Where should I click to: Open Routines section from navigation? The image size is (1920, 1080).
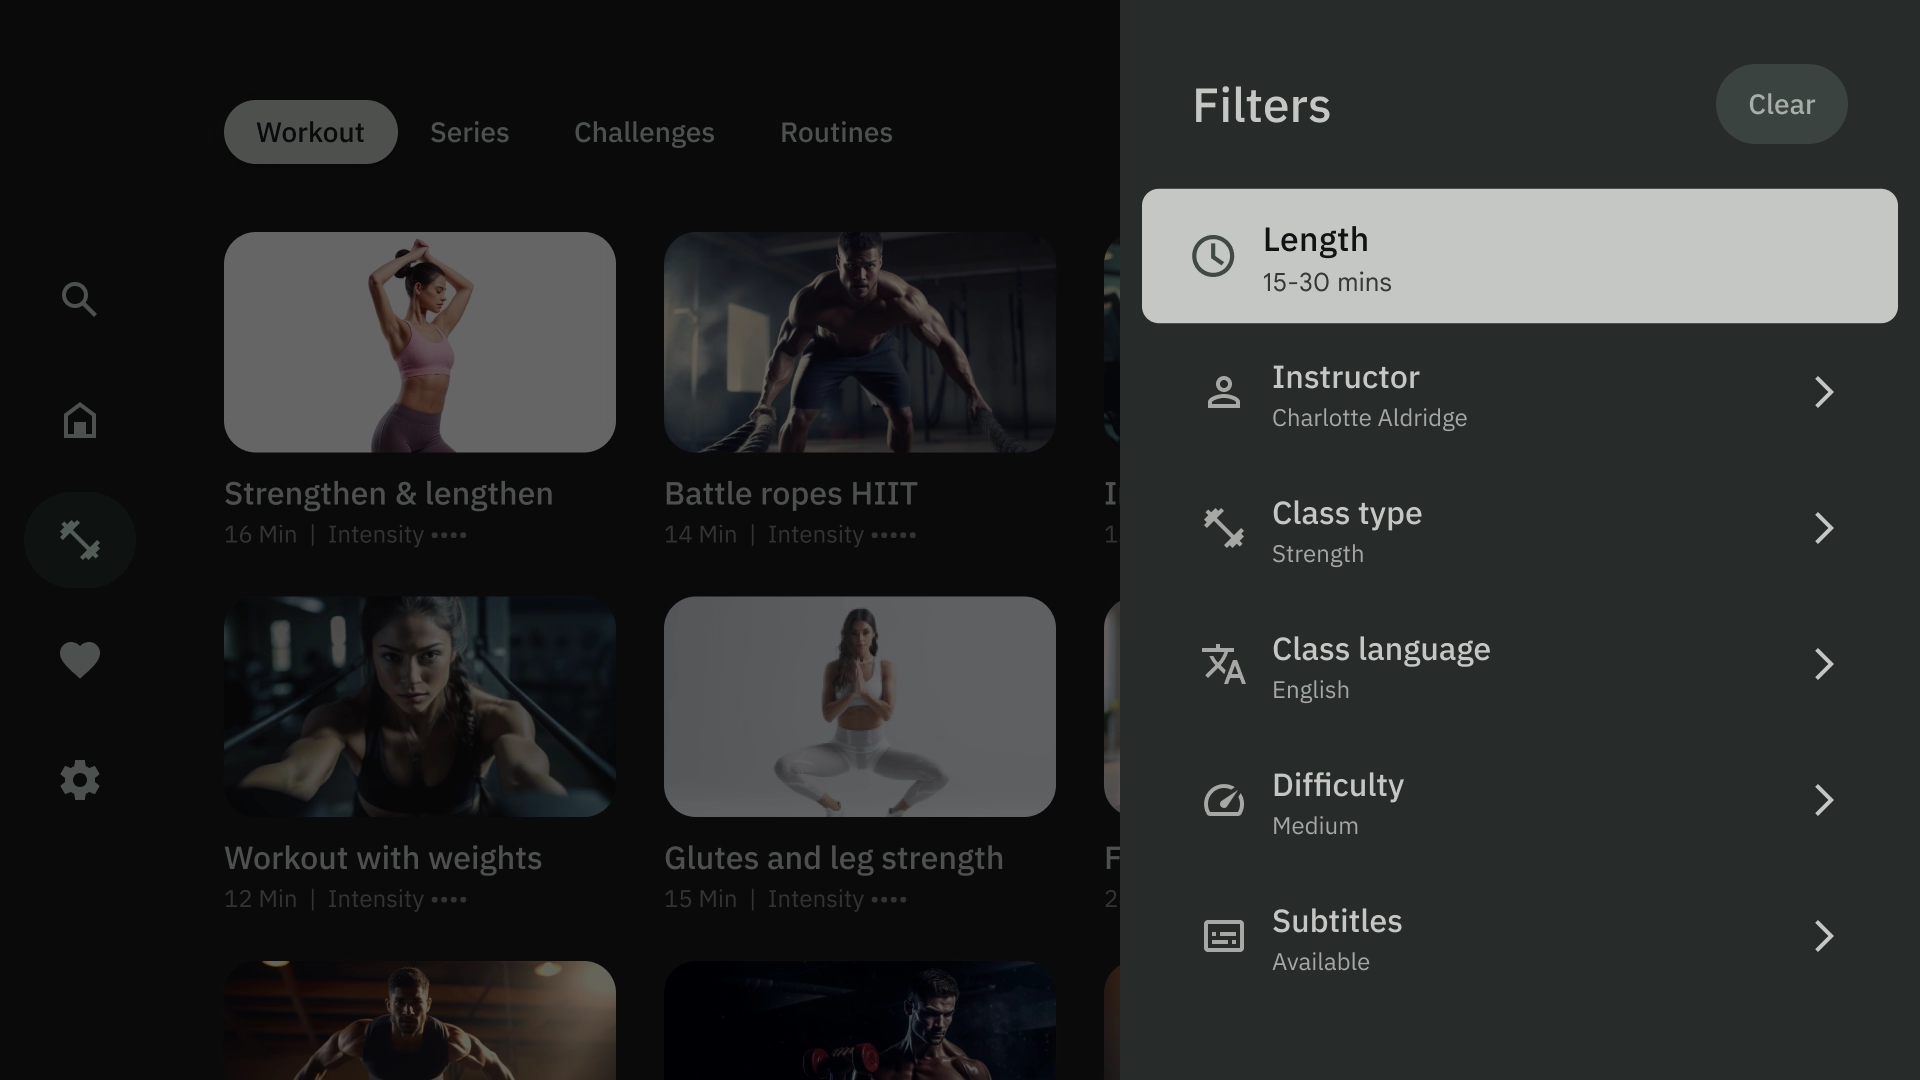click(x=836, y=131)
